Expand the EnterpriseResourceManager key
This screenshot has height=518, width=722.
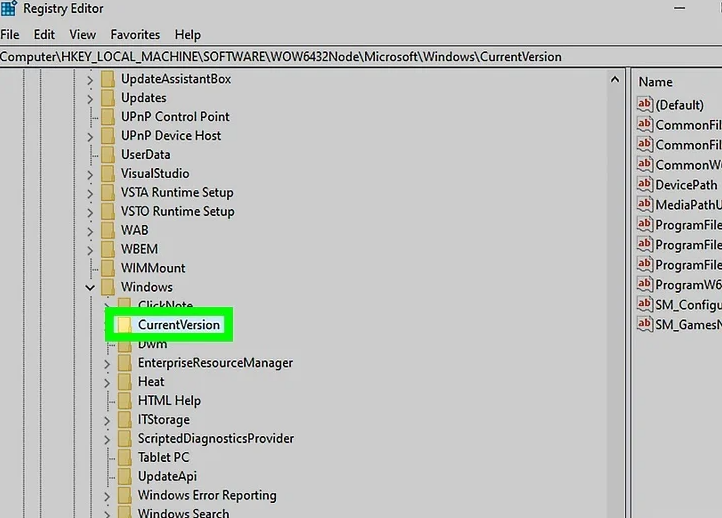tap(107, 363)
